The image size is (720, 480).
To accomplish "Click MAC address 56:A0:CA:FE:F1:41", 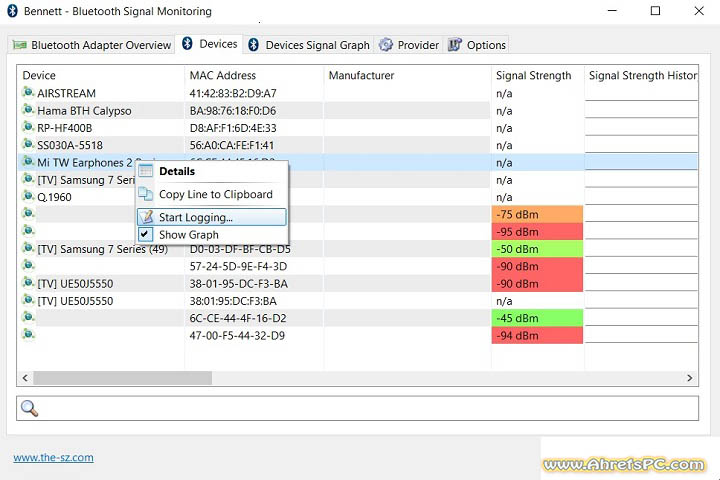I will coord(232,146).
